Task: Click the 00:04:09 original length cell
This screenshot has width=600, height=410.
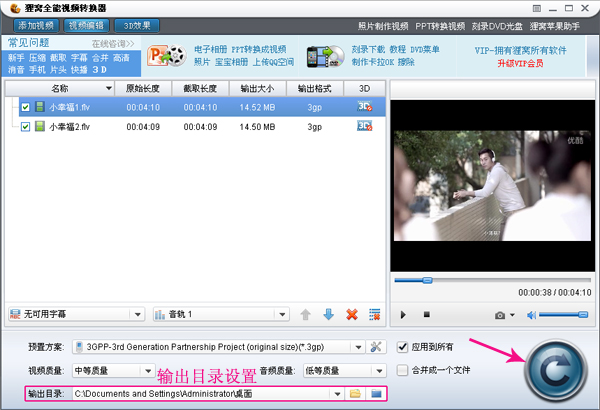Action: click(x=143, y=127)
